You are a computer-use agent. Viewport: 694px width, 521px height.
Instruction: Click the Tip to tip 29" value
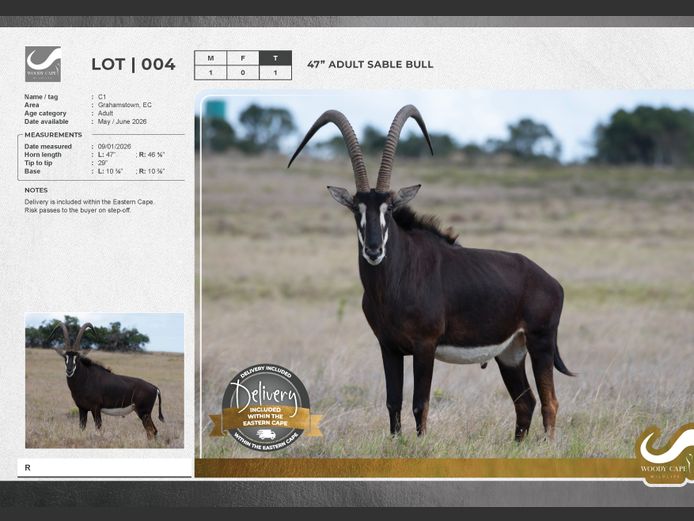[103, 163]
